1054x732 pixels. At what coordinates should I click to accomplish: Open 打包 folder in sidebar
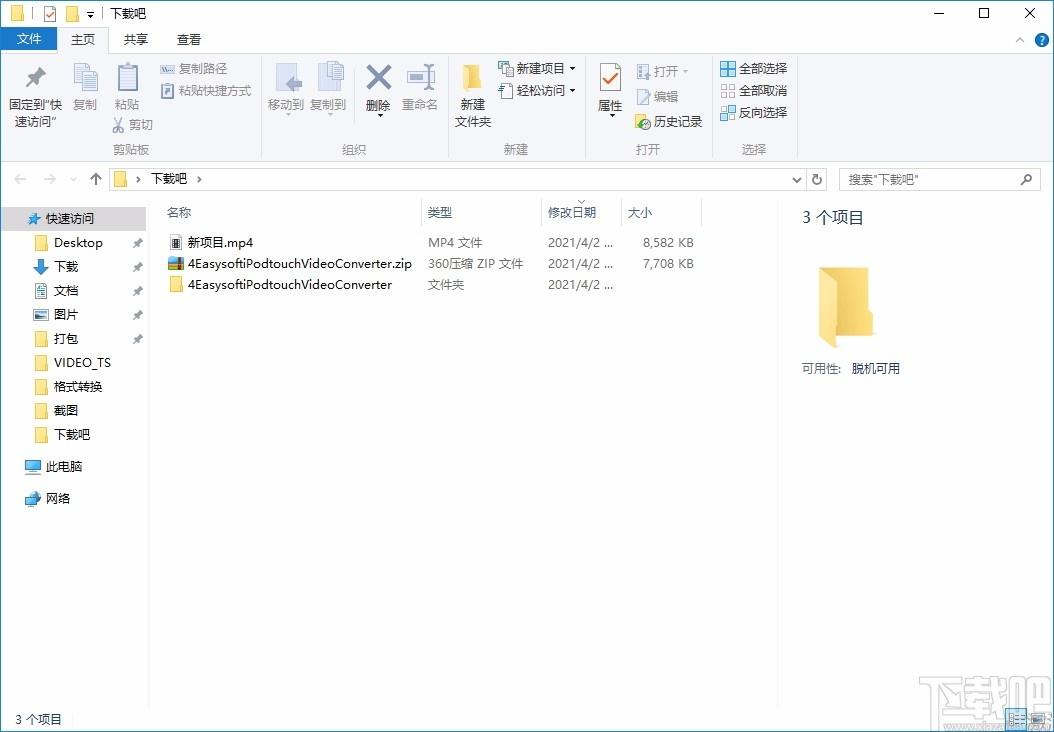66,339
